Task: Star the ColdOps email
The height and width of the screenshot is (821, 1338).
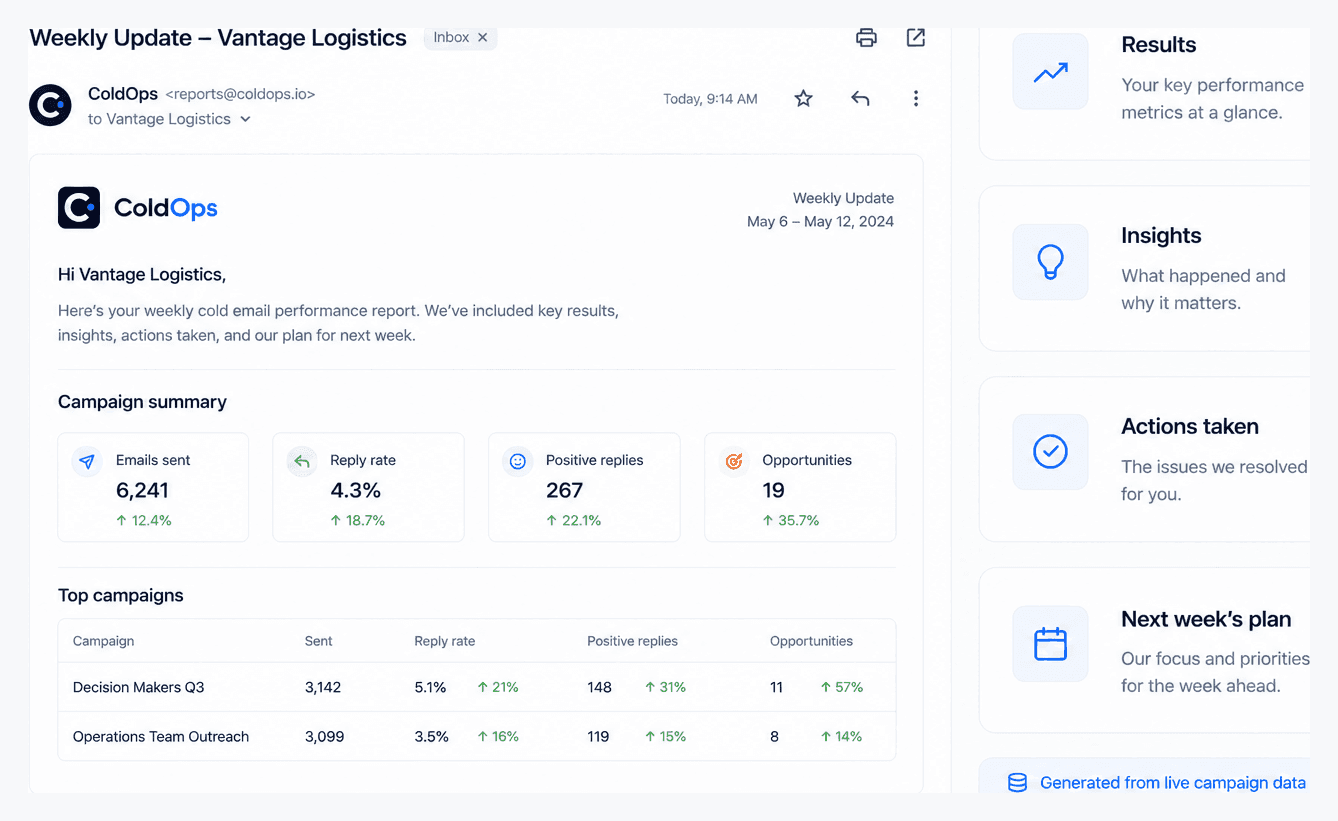Action: click(x=803, y=98)
